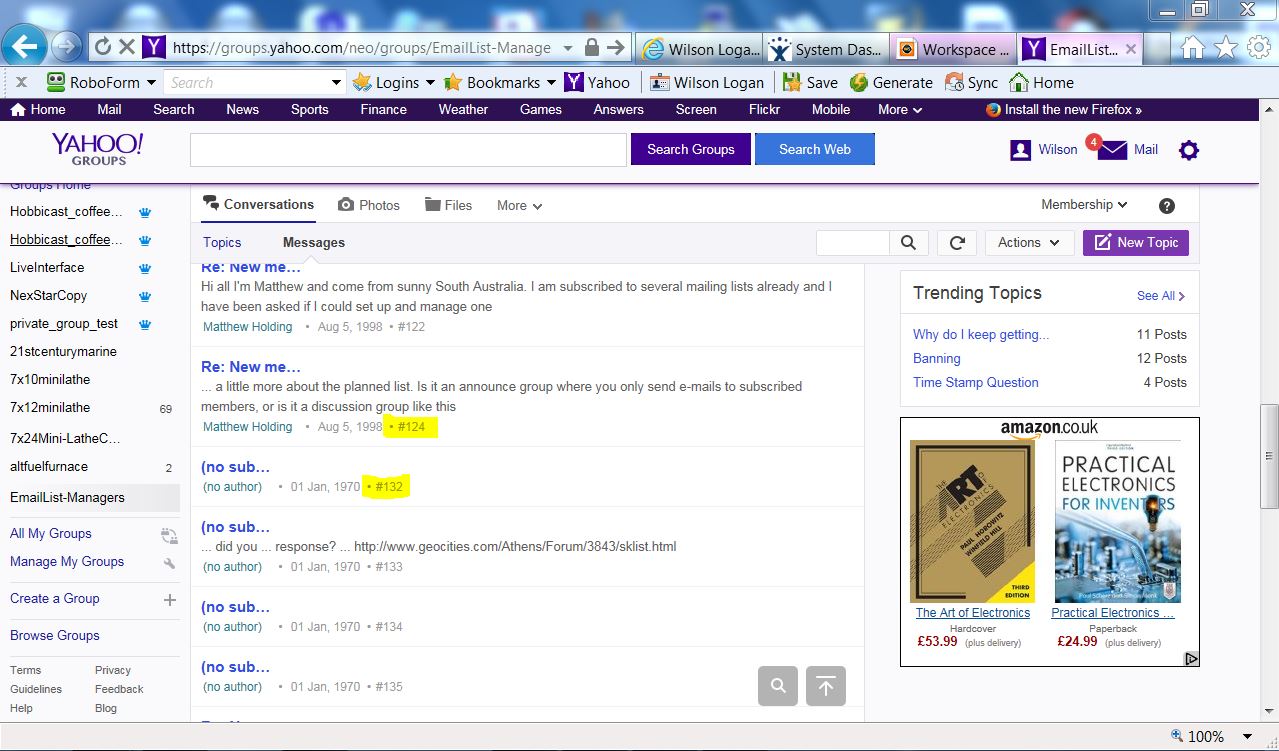The width and height of the screenshot is (1279, 751).
Task: Click the browser address bar URL
Action: 361,48
